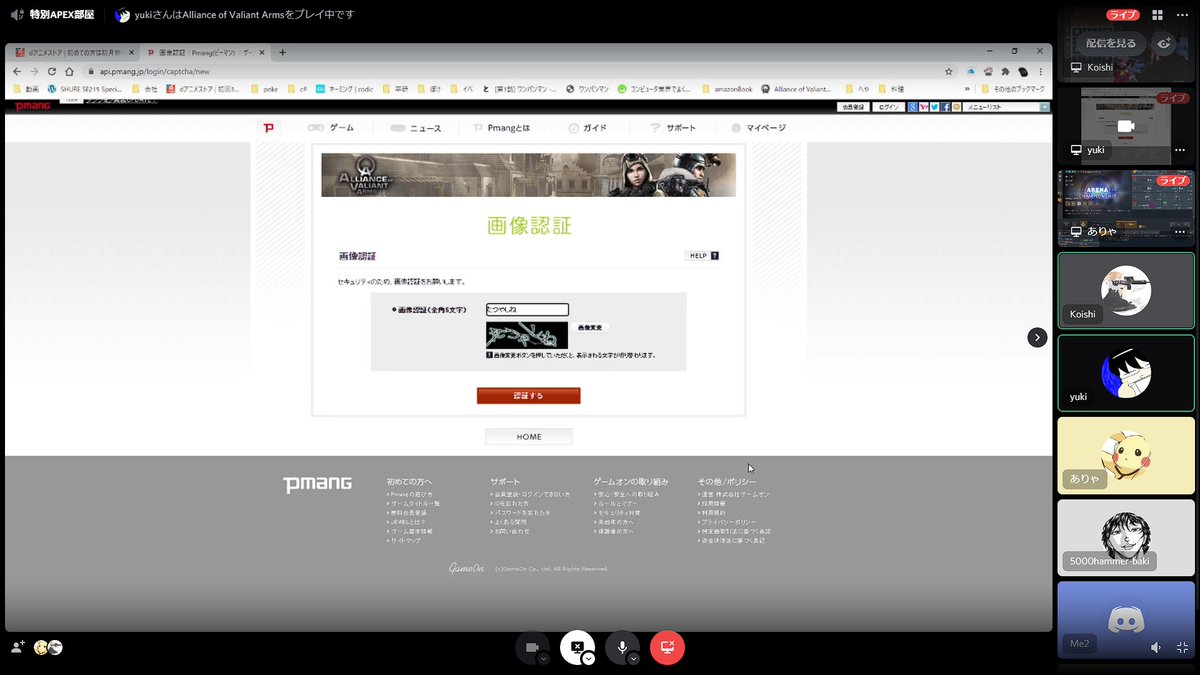Click 配信を見る on Koishi's stream

coord(1111,43)
